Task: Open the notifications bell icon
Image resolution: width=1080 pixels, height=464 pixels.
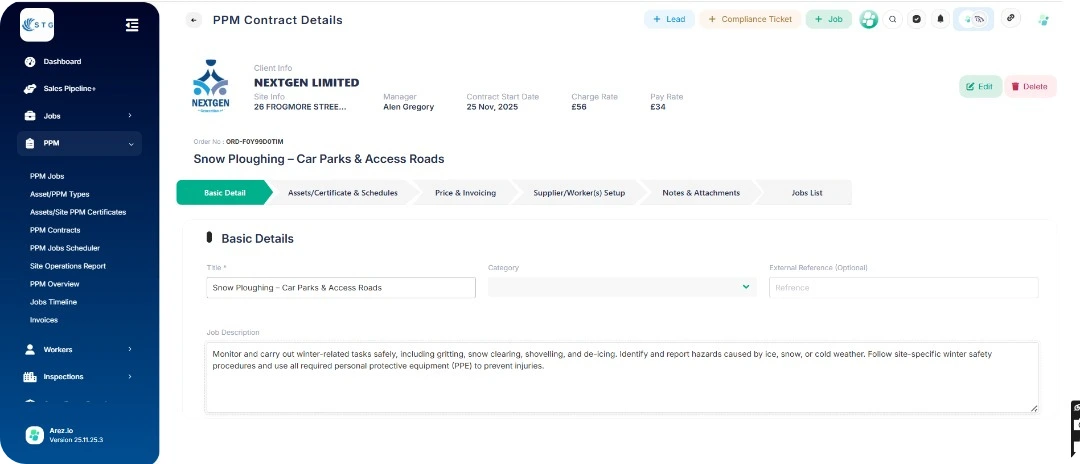Action: 940,19
